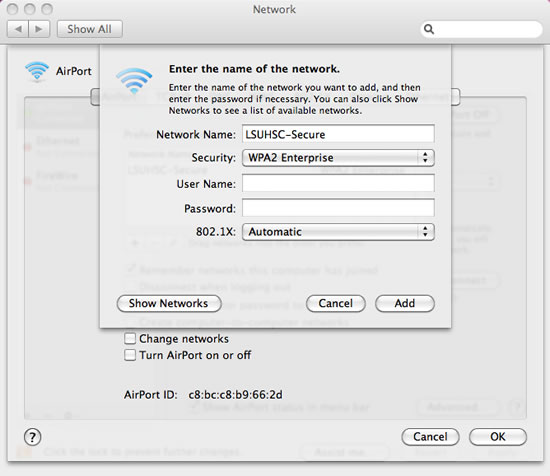
Task: Cancel the add network dialog sheet
Action: tap(336, 303)
